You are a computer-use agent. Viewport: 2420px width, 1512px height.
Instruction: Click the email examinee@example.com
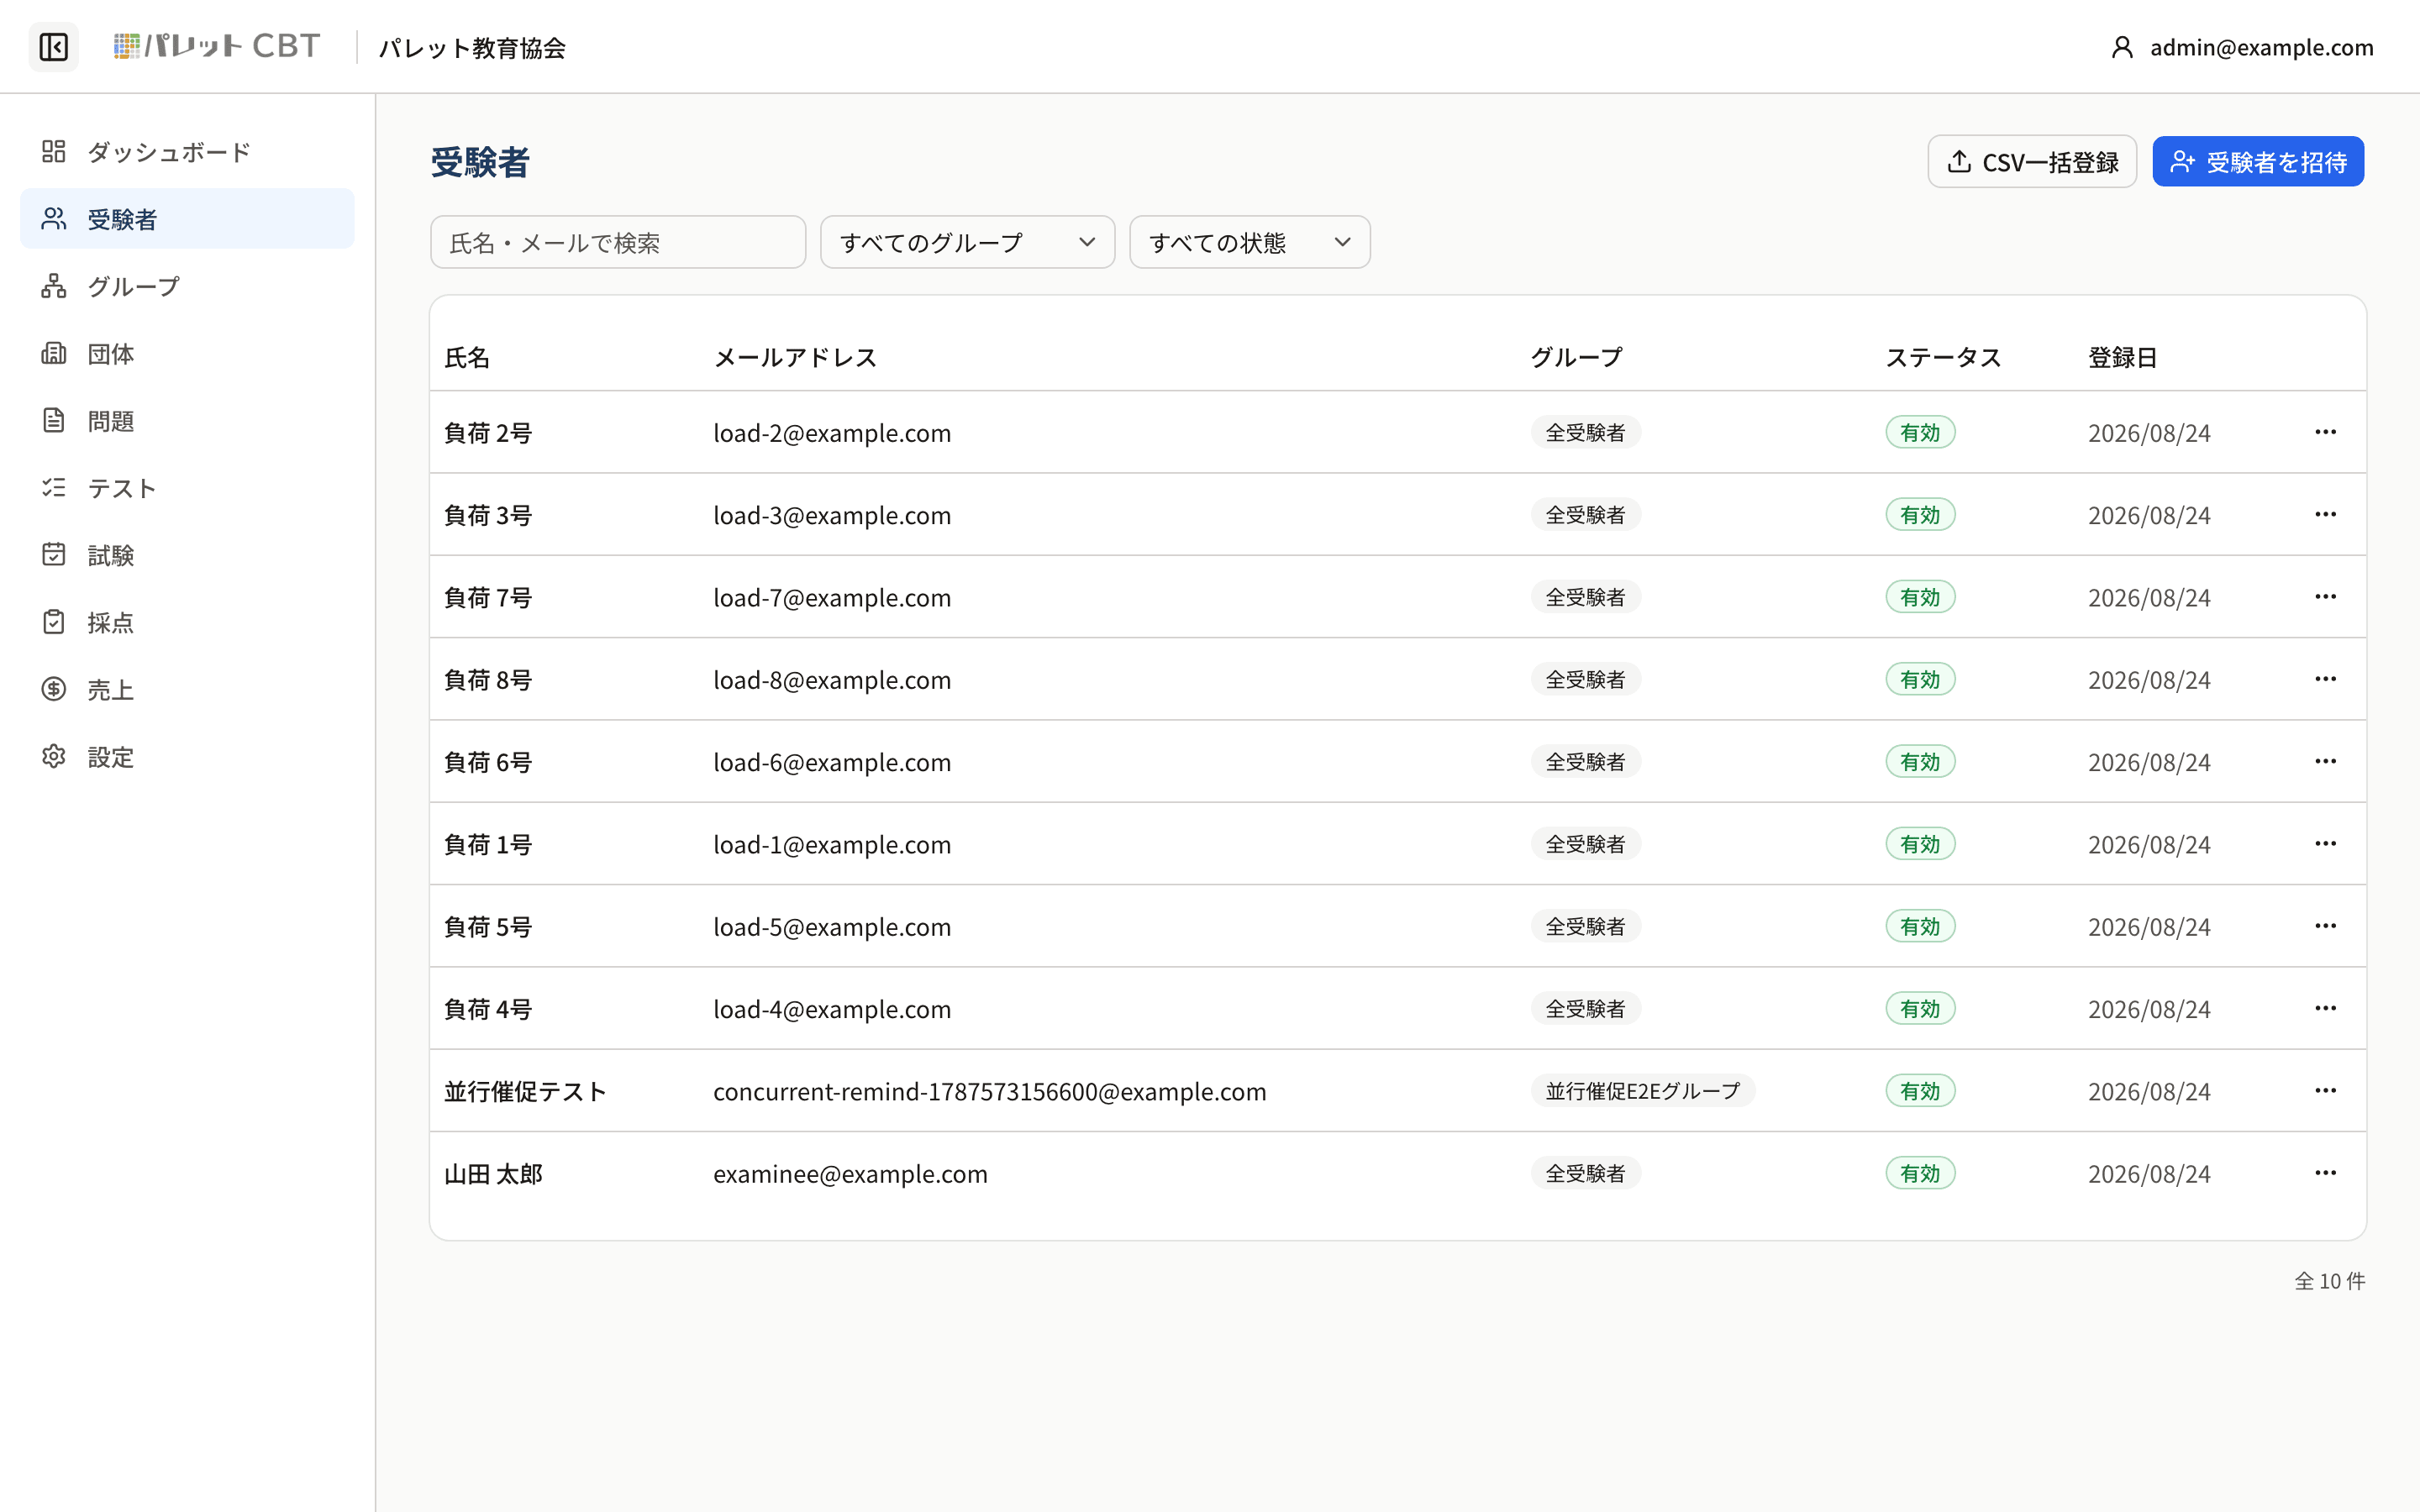click(850, 1174)
